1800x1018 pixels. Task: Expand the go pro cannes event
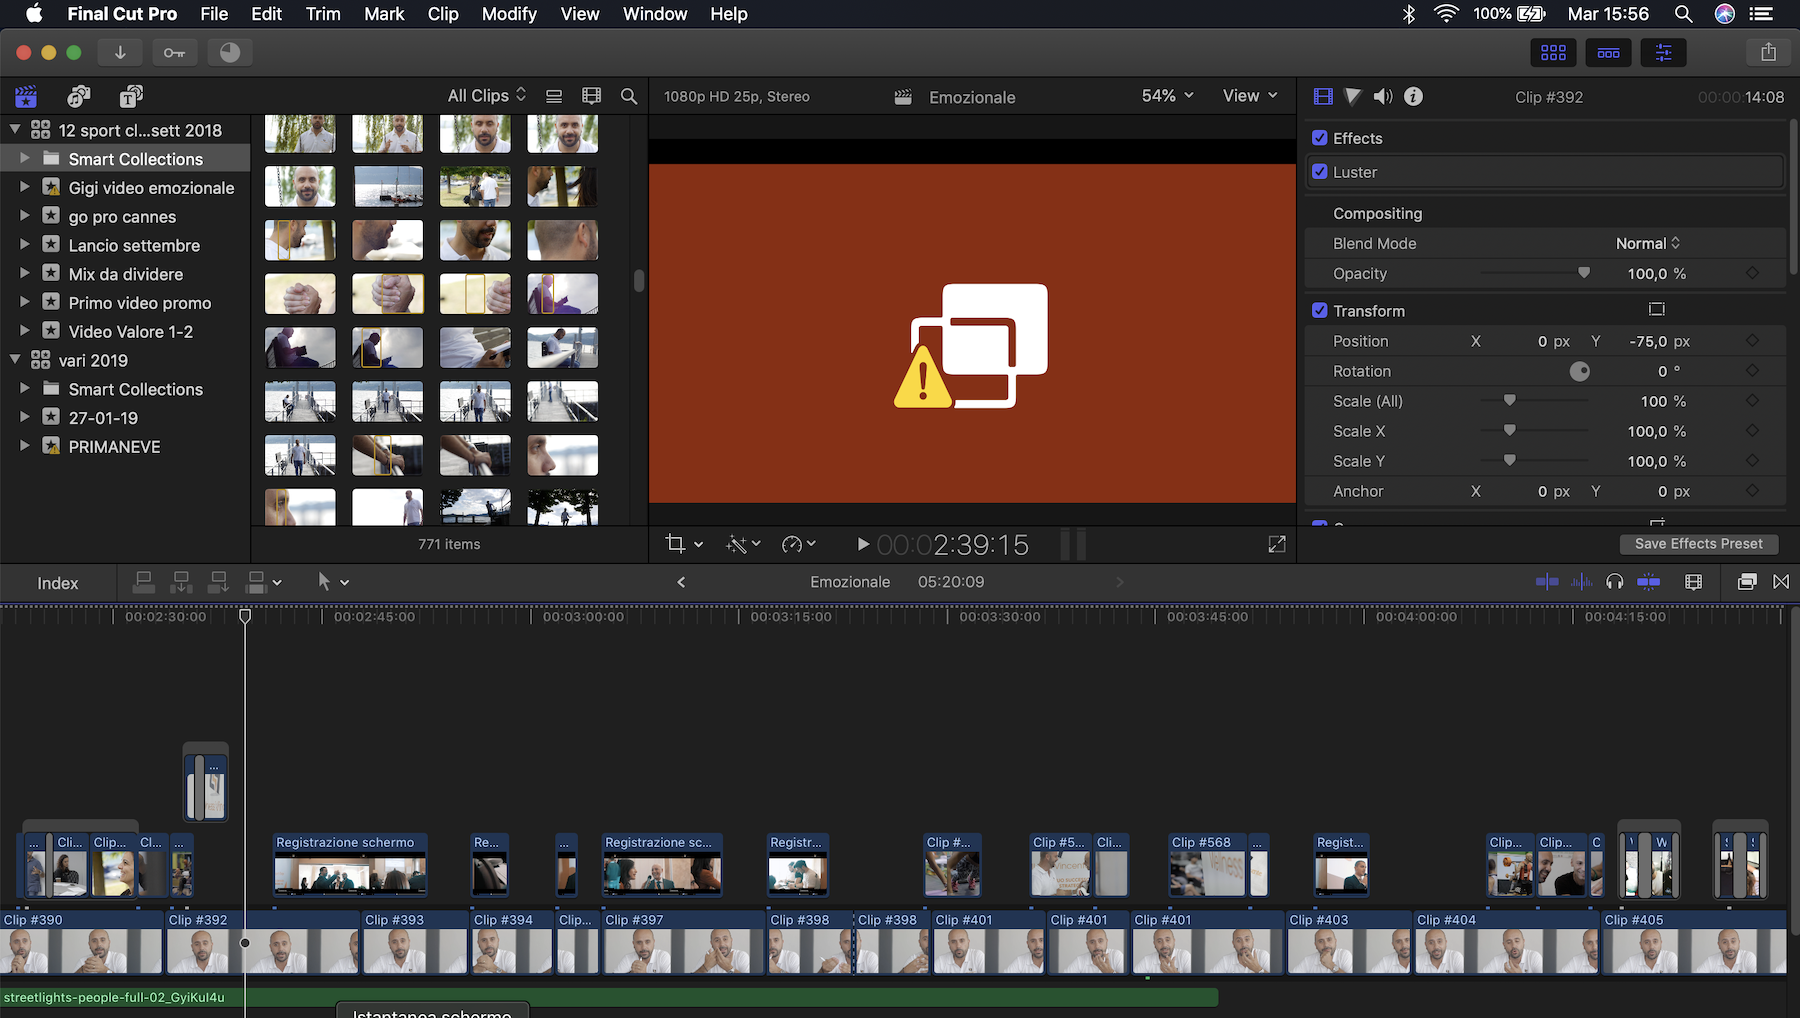(25, 216)
